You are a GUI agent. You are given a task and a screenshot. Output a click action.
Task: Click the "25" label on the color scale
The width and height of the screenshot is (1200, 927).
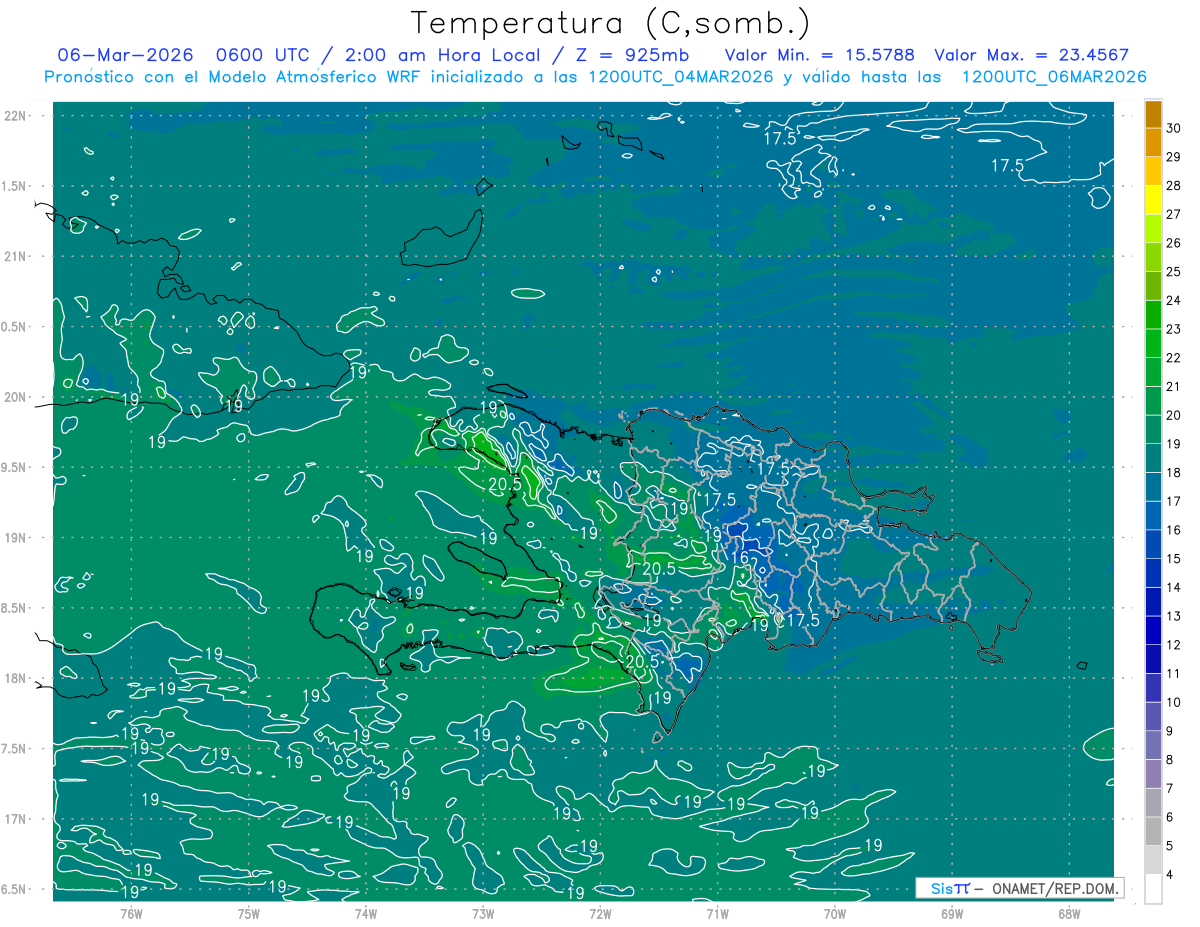pyautogui.click(x=1174, y=272)
